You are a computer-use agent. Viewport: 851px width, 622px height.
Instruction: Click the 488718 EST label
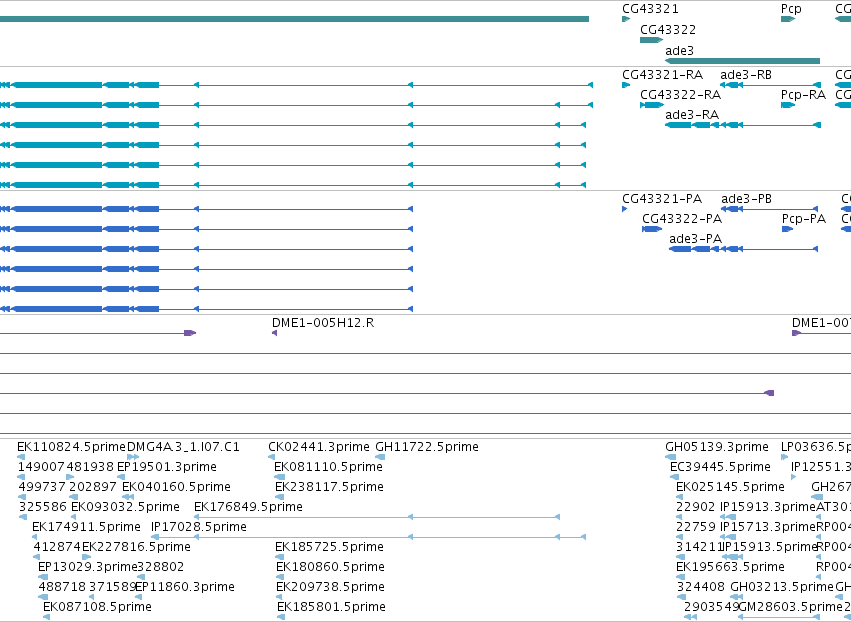pos(62,587)
